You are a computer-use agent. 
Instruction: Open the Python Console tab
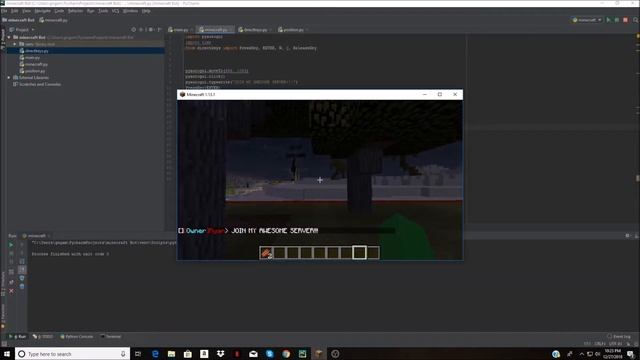77,337
